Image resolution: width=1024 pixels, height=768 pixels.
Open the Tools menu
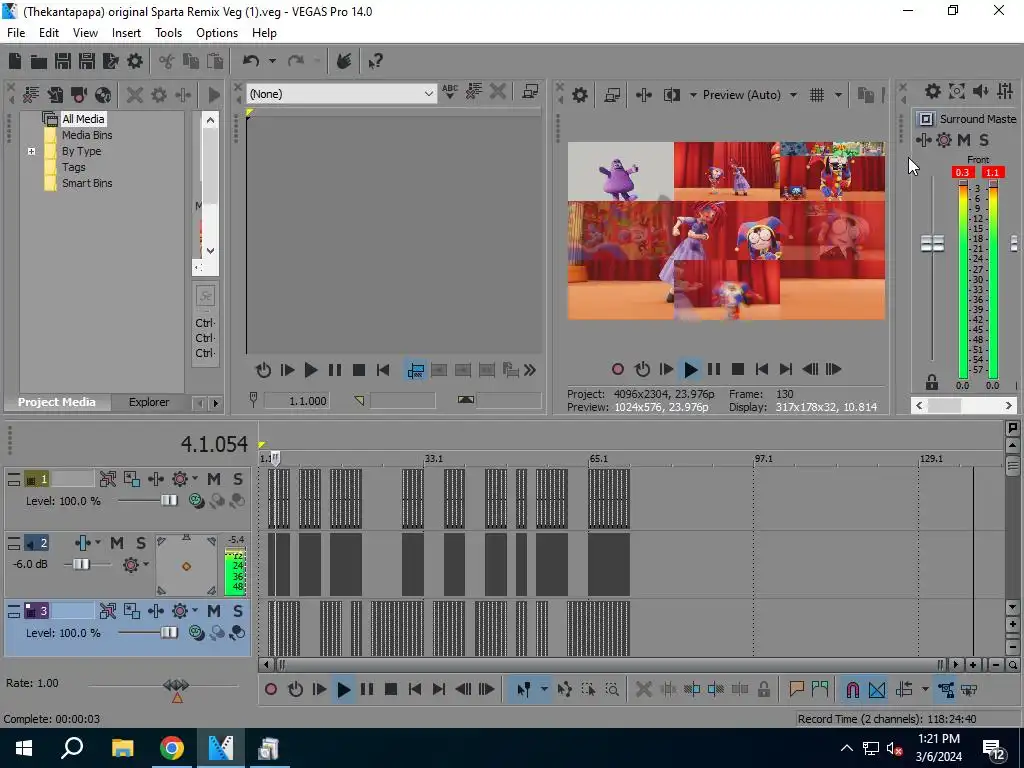click(168, 33)
